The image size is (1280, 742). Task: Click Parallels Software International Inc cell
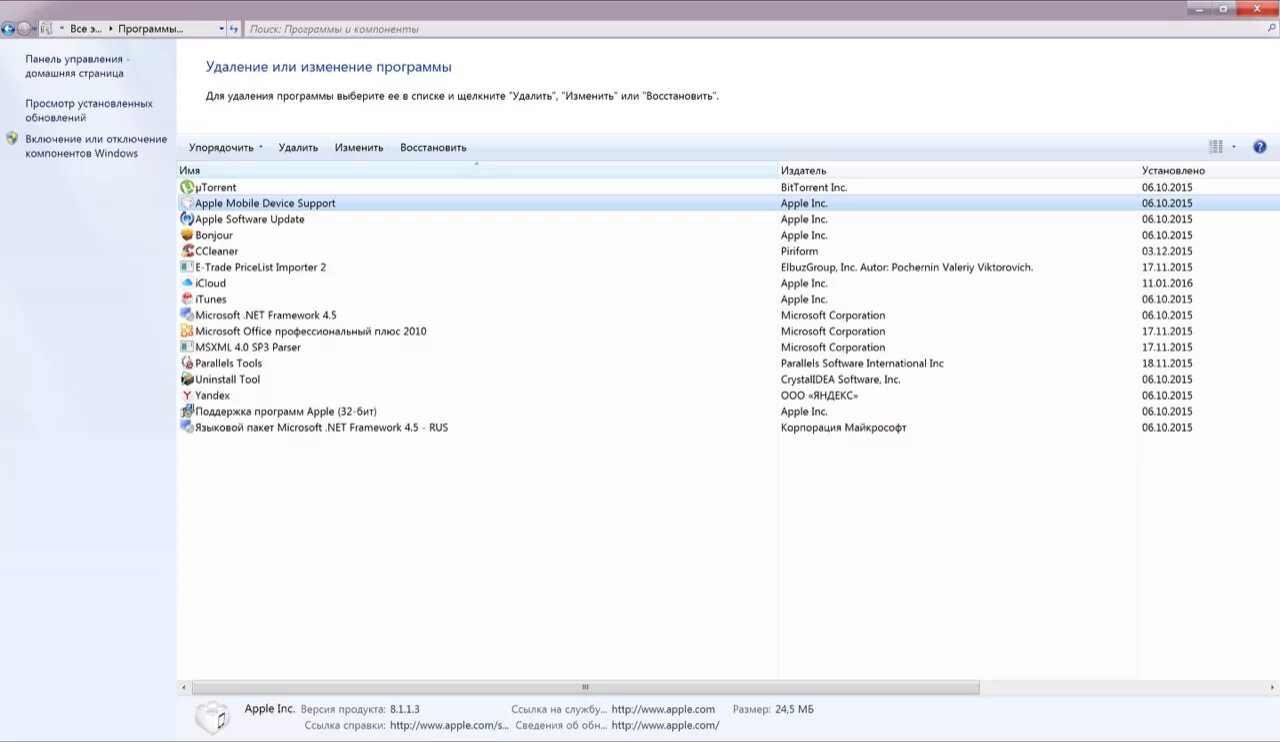coord(862,363)
